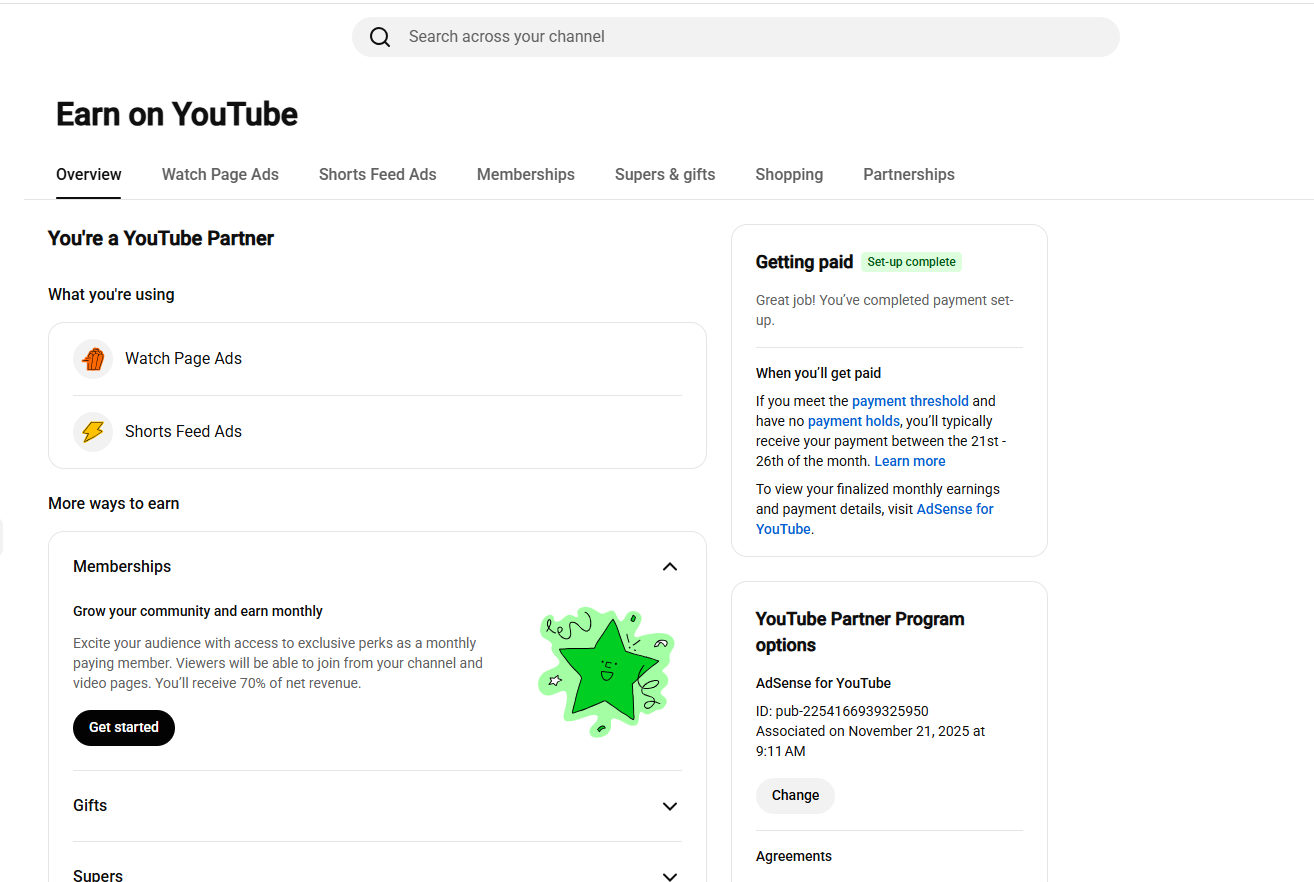This screenshot has height=882, width=1314.
Task: Open the Shopping tab
Action: 789,174
